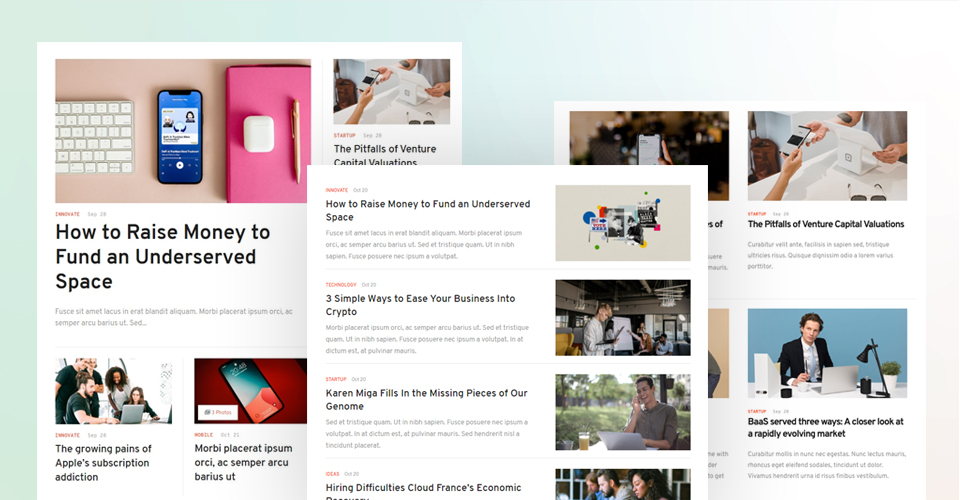The width and height of the screenshot is (960, 500).
Task: Click the TECHNOLOGY category label
Action: click(x=341, y=285)
